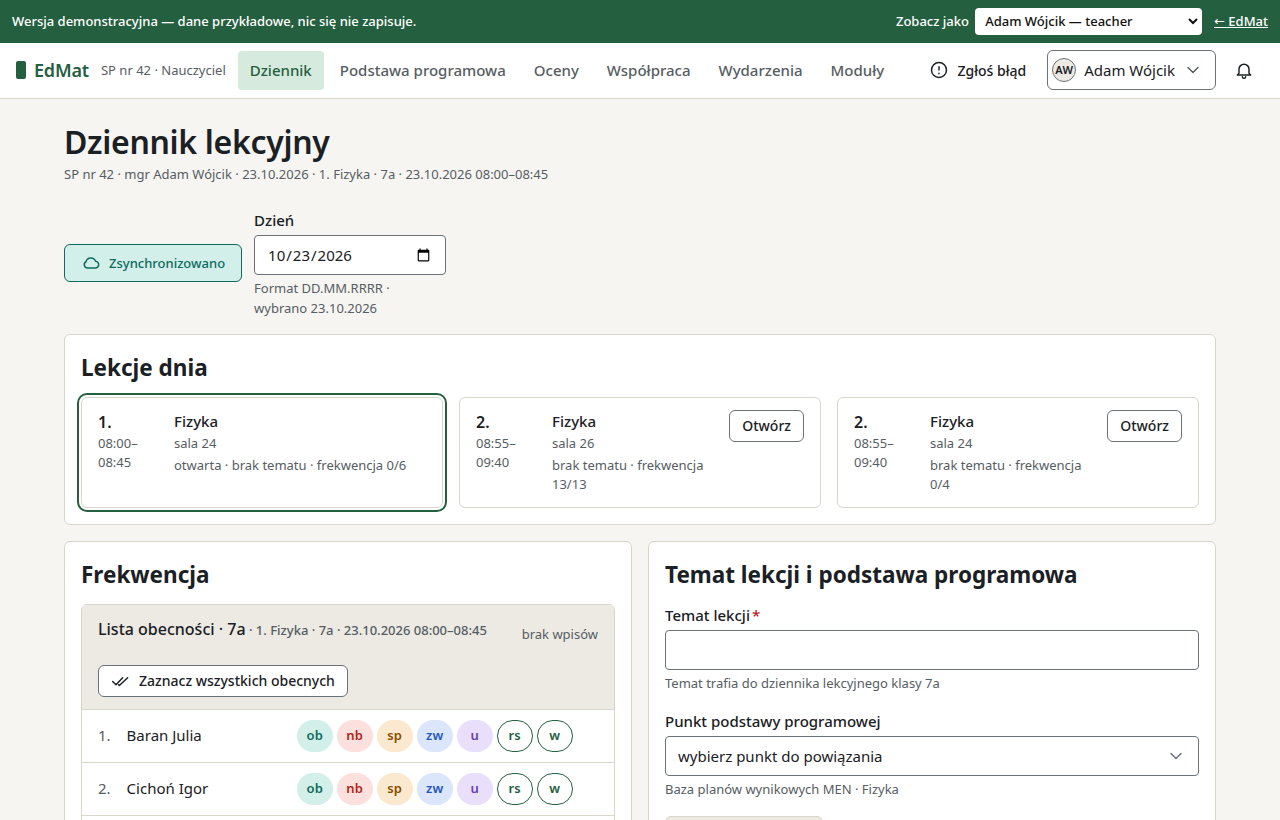
Task: Open the Fizyka lesson in sala 26
Action: (x=766, y=426)
